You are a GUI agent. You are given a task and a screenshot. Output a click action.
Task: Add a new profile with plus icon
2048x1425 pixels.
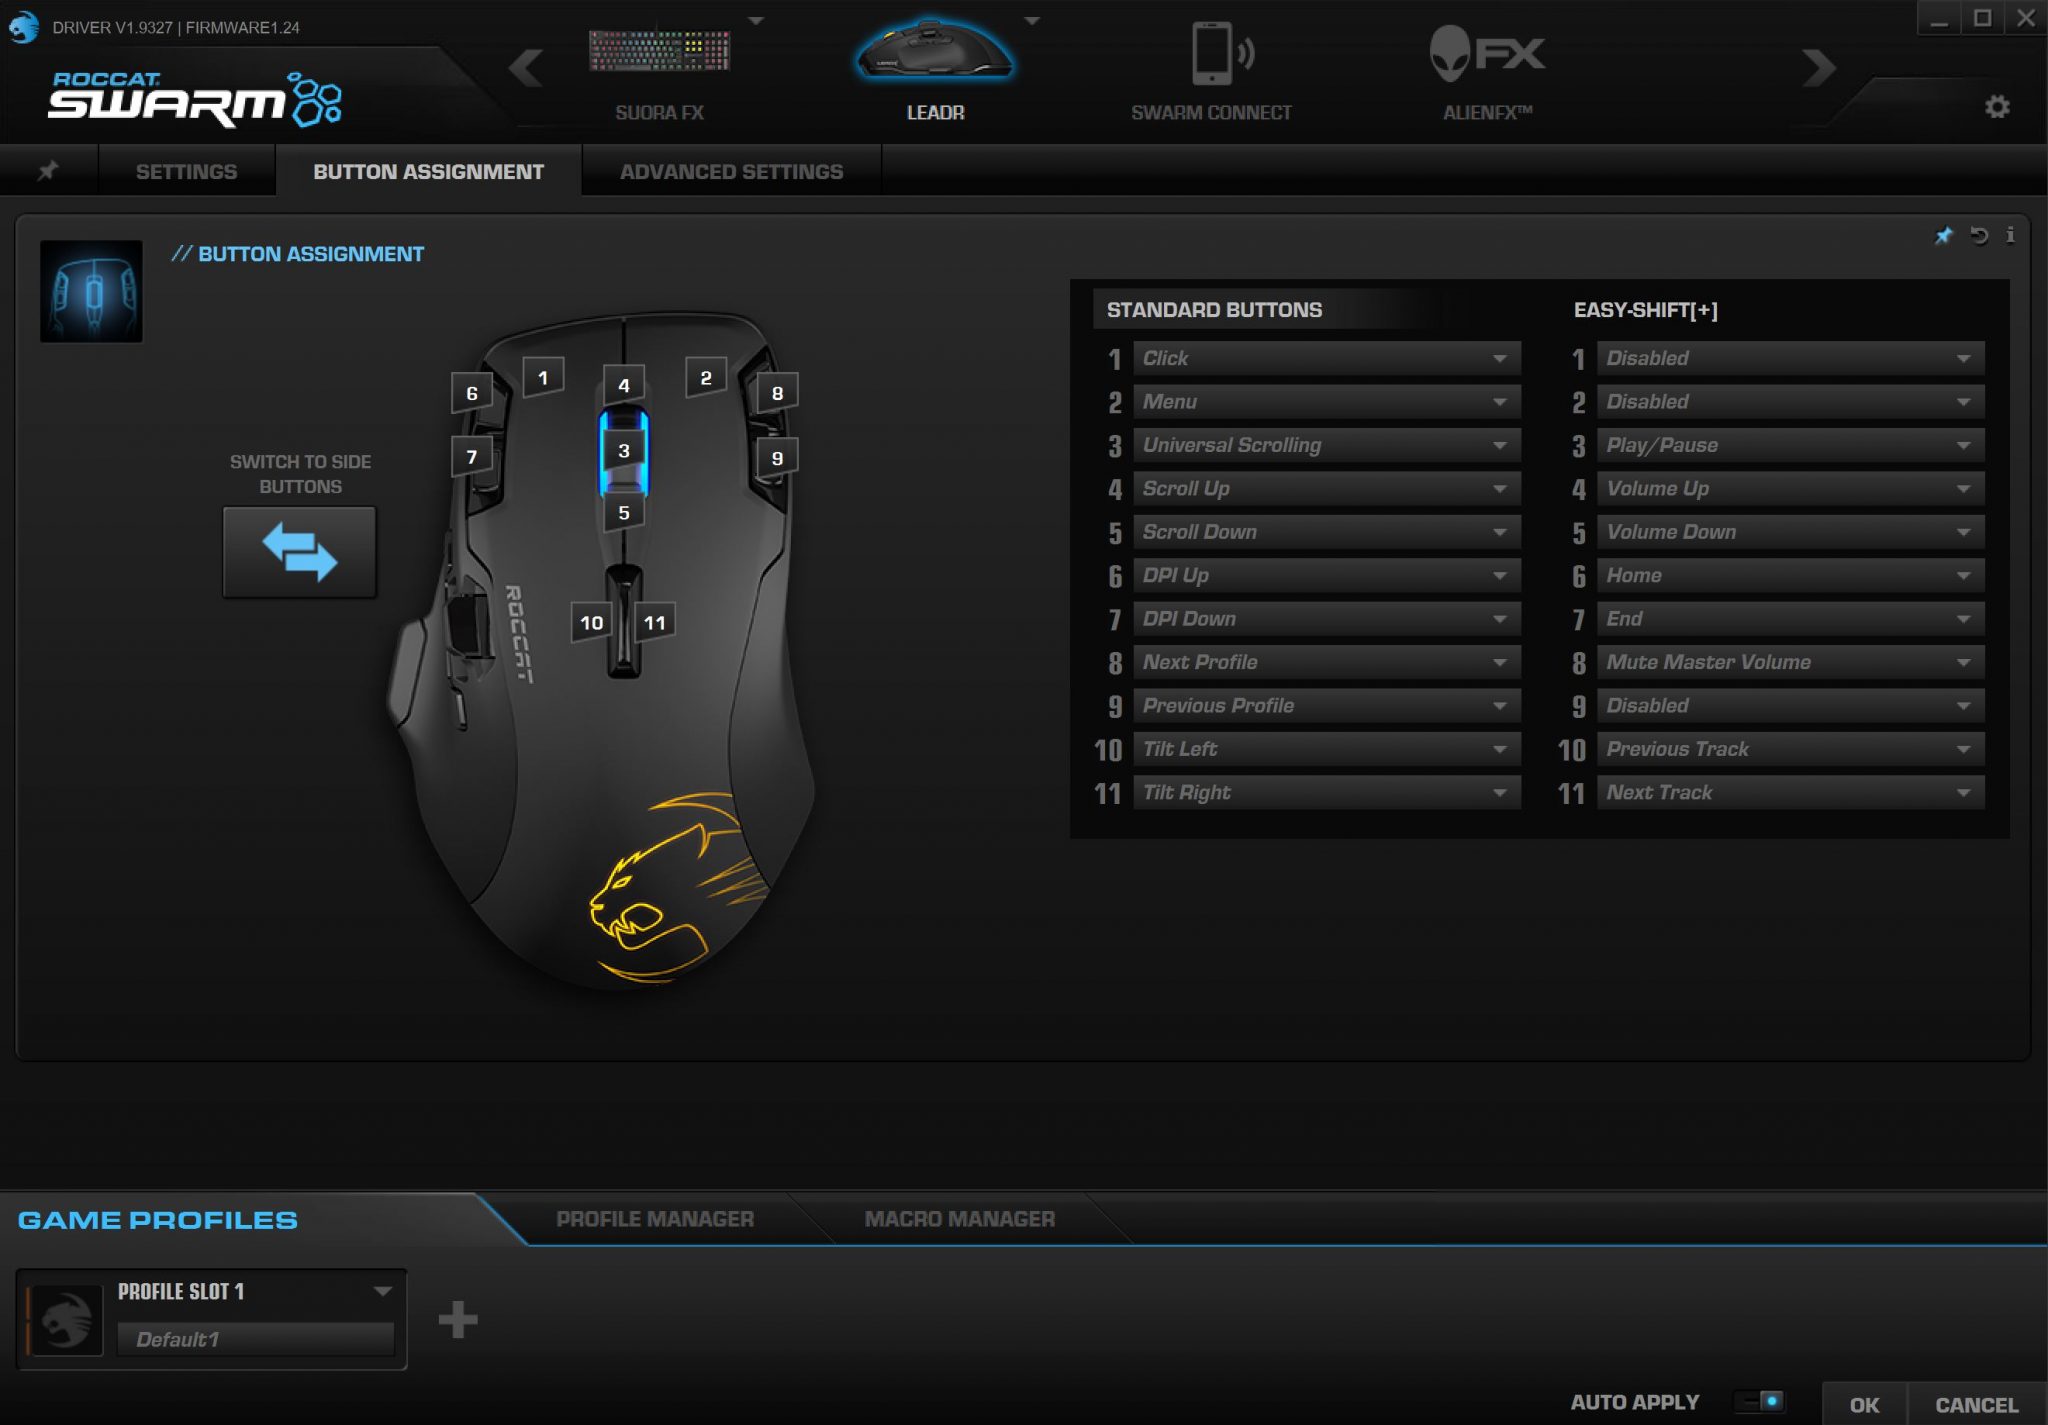pos(458,1319)
